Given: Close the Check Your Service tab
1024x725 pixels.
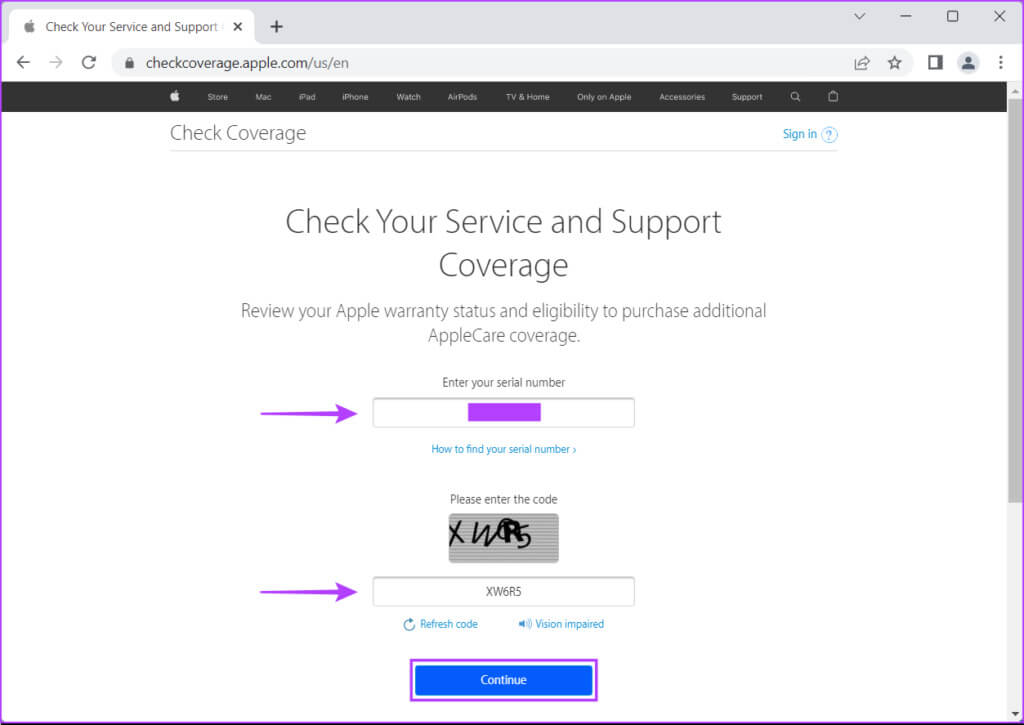Looking at the screenshot, I should coord(238,27).
